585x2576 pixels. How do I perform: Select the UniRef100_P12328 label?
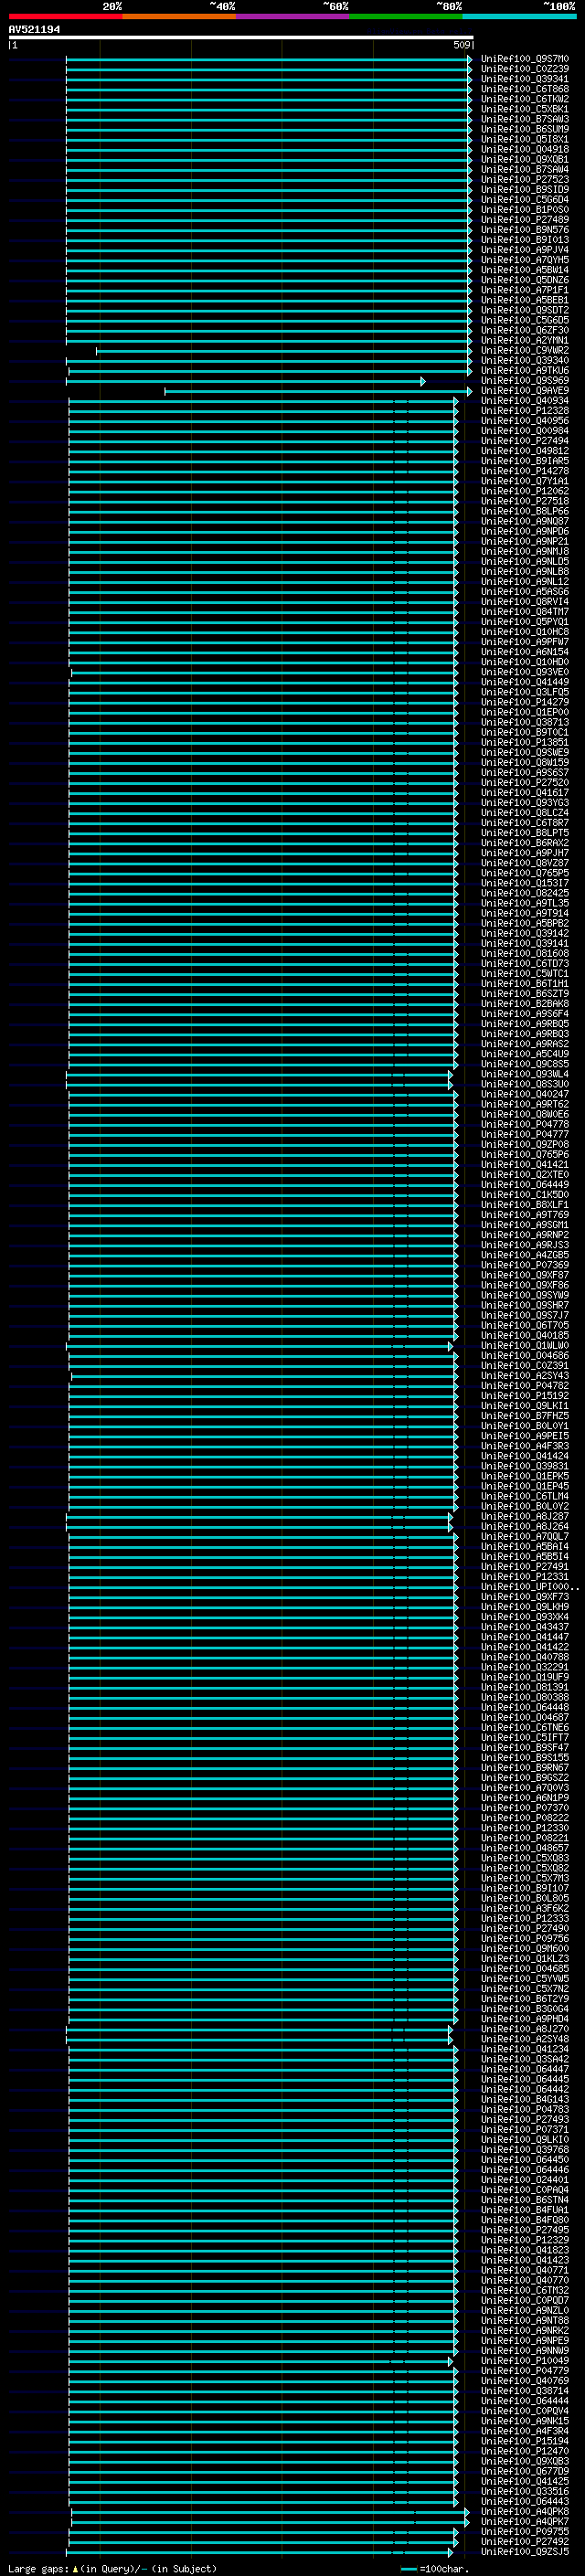525,411
